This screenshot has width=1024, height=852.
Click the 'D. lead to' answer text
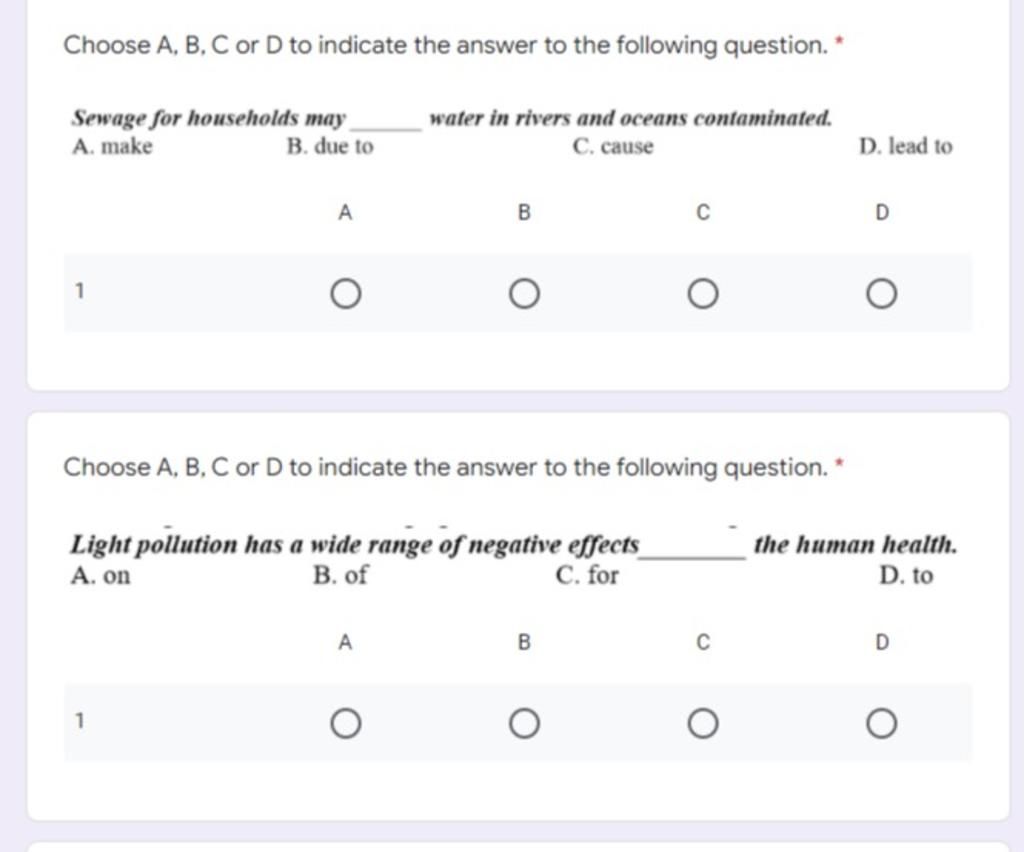(x=906, y=146)
